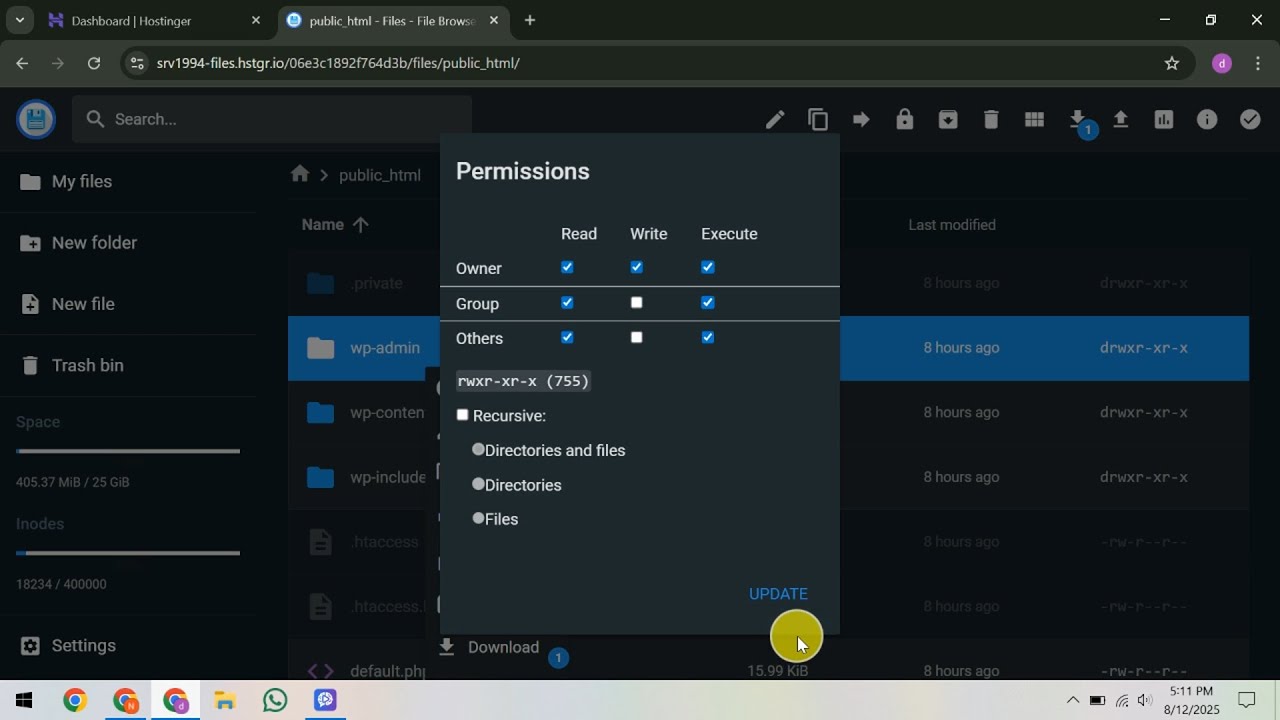Select the Files radio option

pyautogui.click(x=478, y=518)
